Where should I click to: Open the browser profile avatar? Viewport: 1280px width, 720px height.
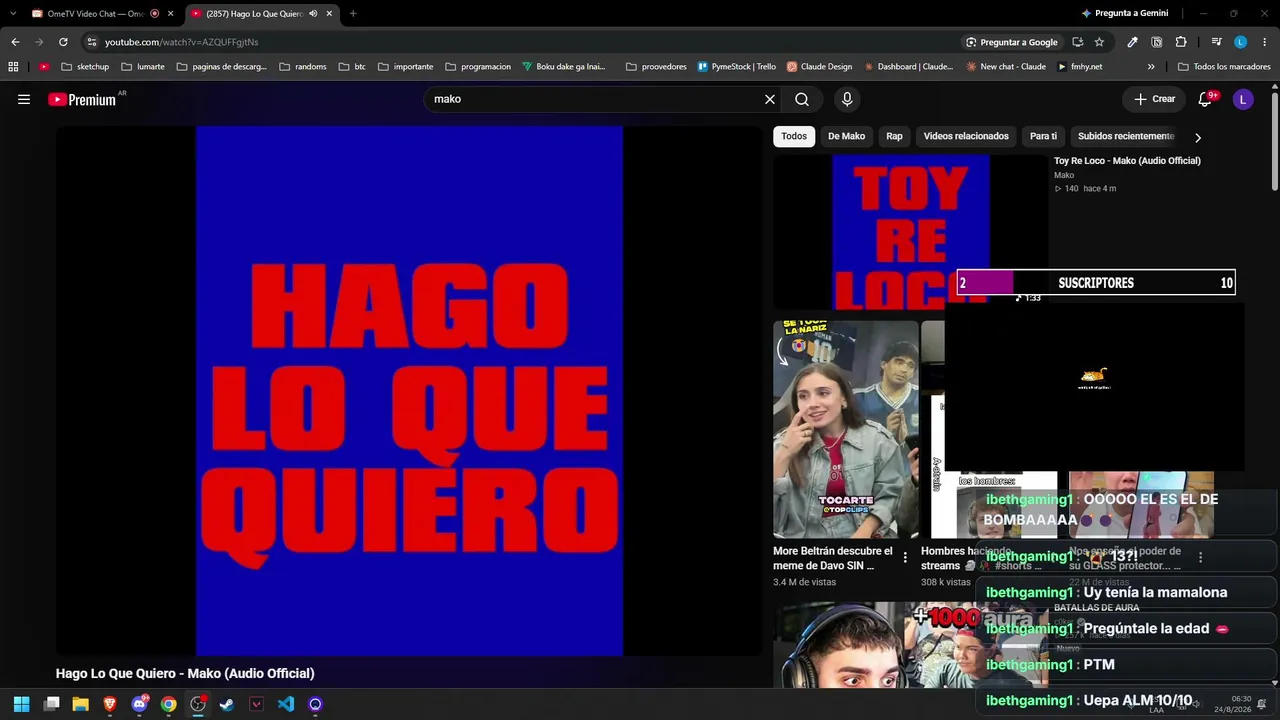(x=1241, y=42)
